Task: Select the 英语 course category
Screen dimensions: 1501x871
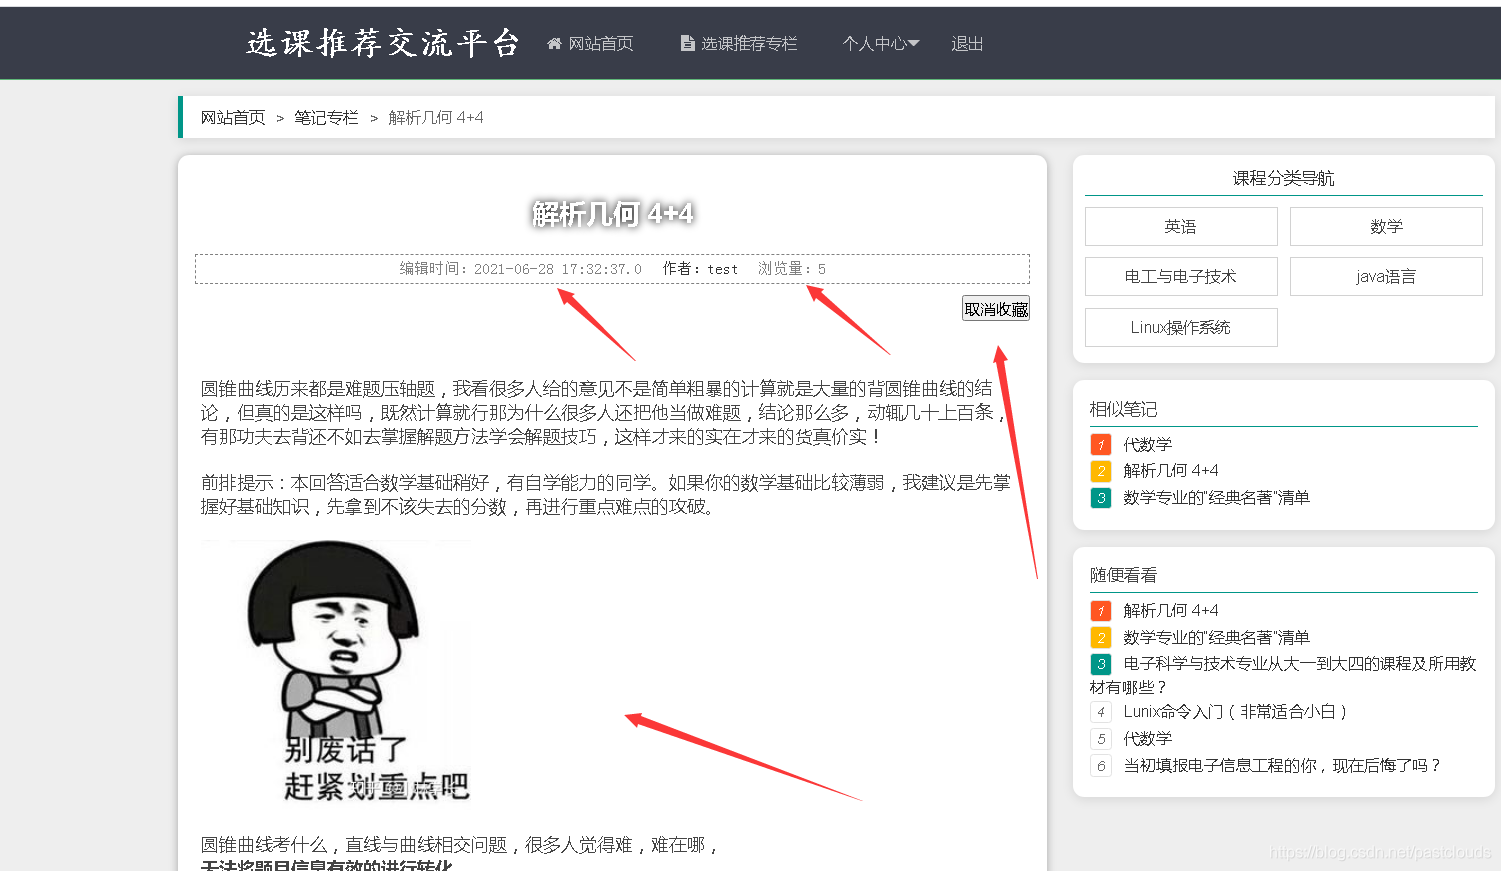Action: coord(1181,226)
